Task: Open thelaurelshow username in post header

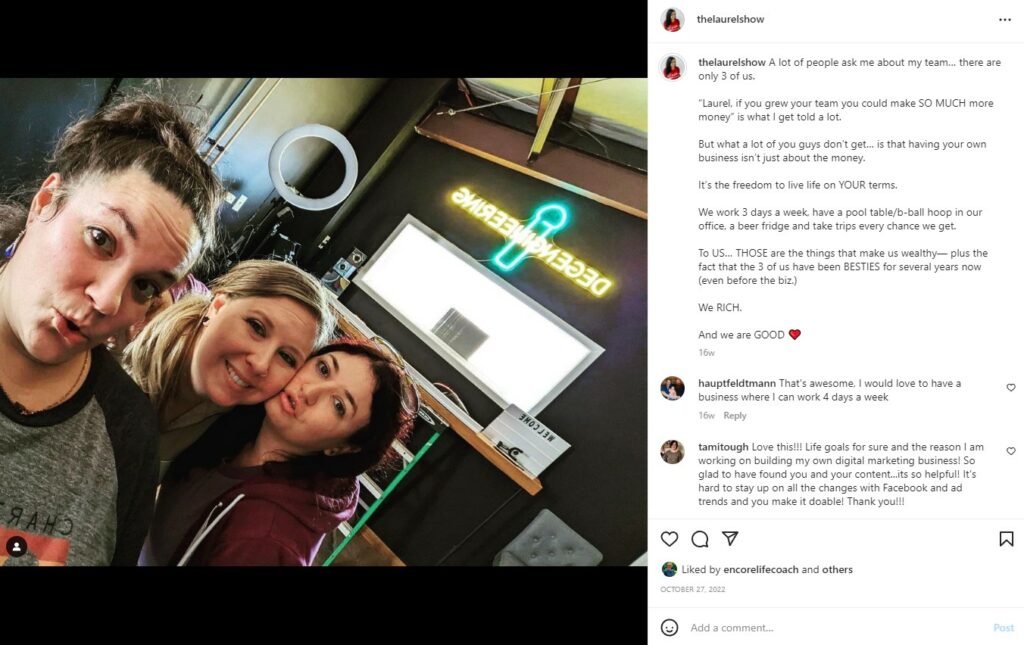Action: (730, 20)
